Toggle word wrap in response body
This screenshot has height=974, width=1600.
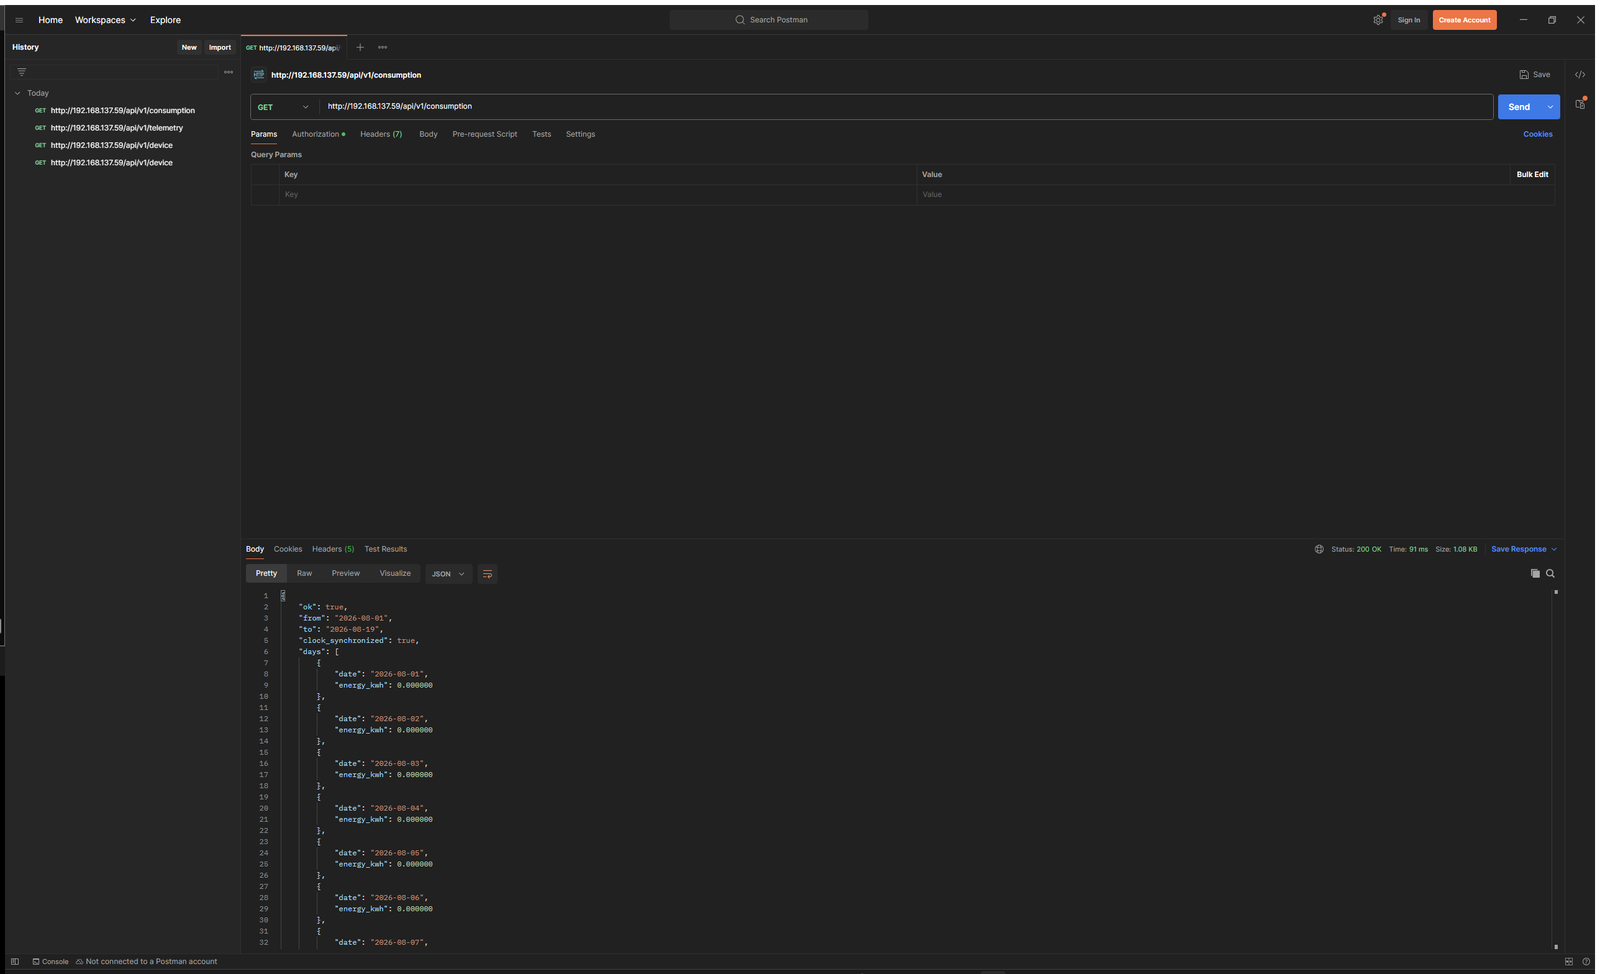[487, 574]
